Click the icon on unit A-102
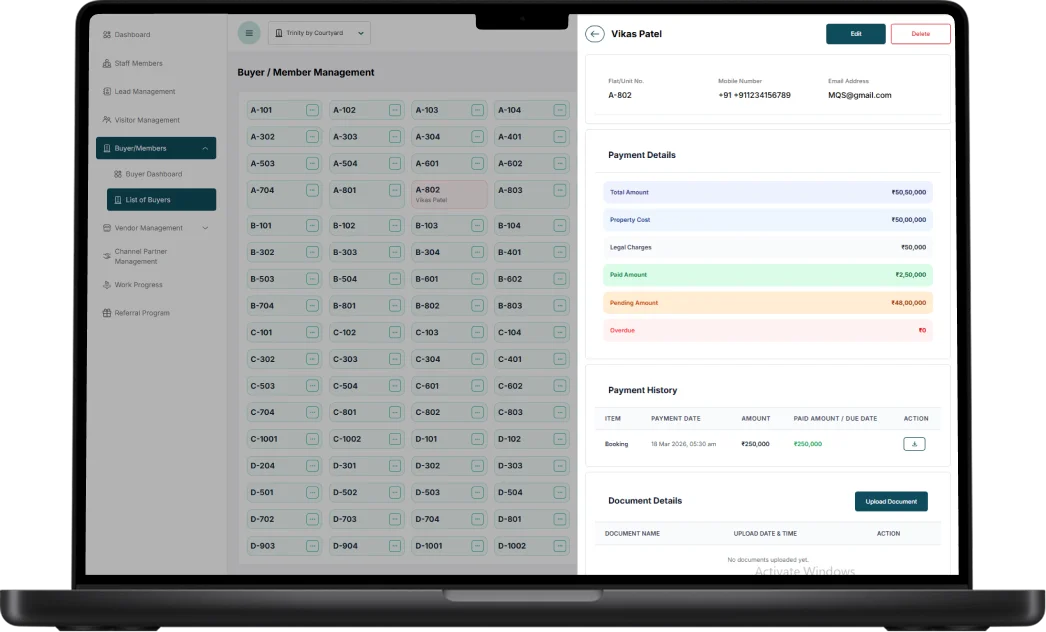The height and width of the screenshot is (632, 1046). click(395, 110)
